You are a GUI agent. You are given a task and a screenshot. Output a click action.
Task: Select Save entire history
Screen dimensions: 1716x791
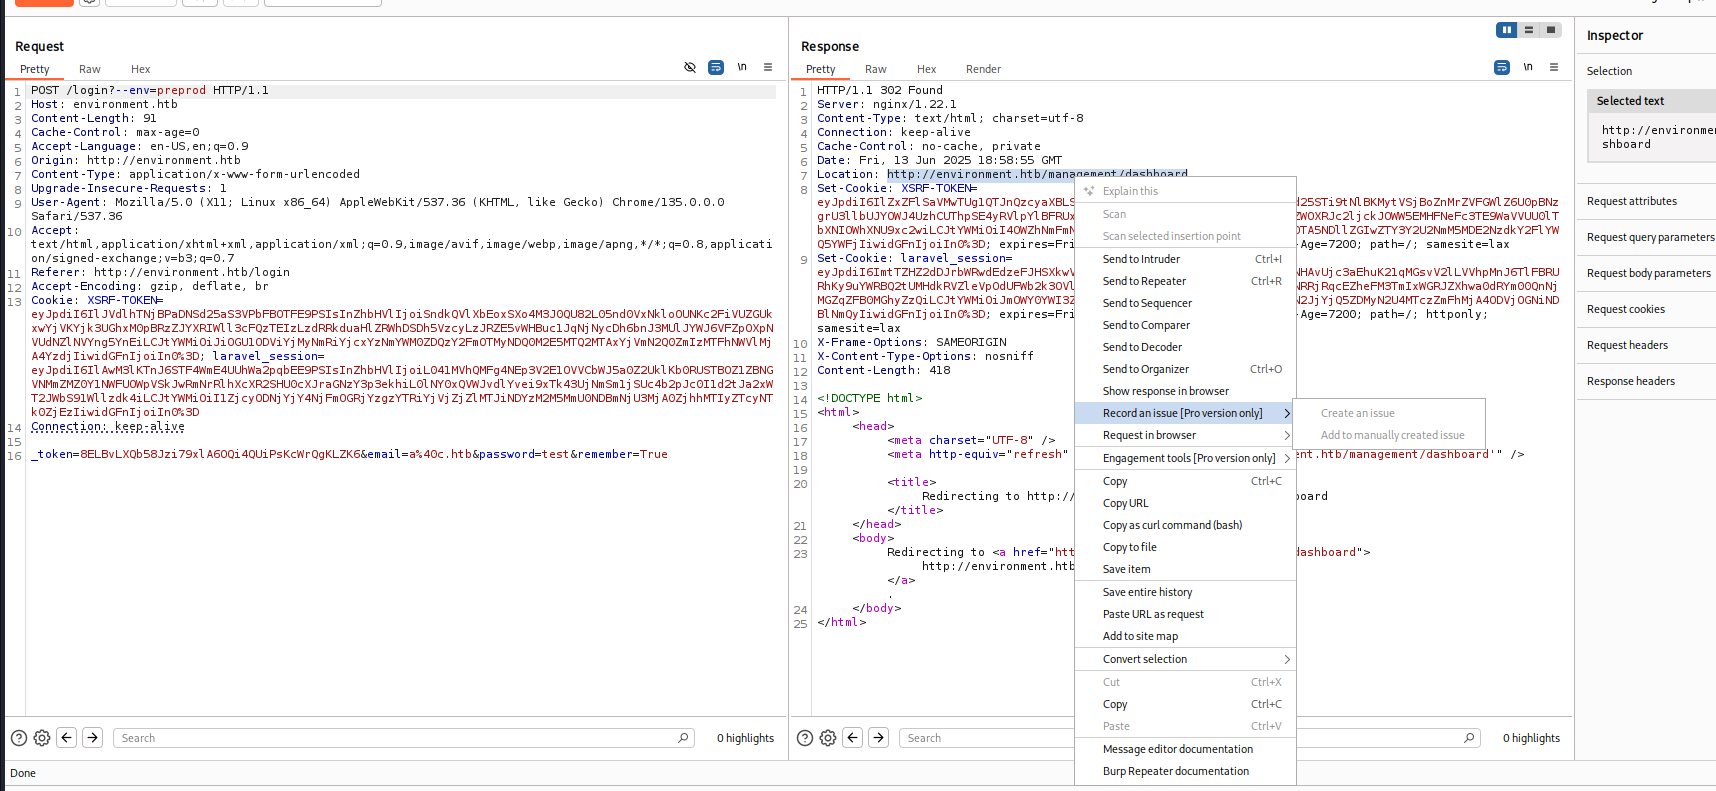(x=1185, y=592)
